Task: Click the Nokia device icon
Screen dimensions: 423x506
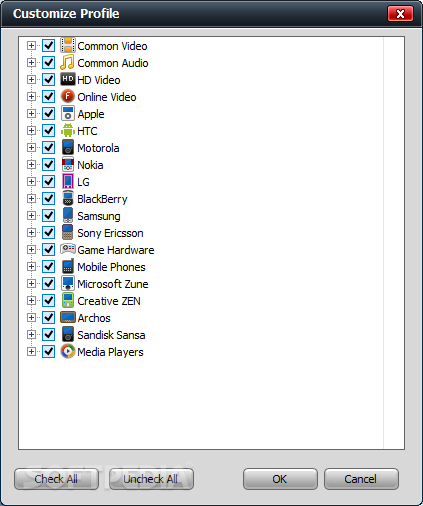Action: (68, 164)
